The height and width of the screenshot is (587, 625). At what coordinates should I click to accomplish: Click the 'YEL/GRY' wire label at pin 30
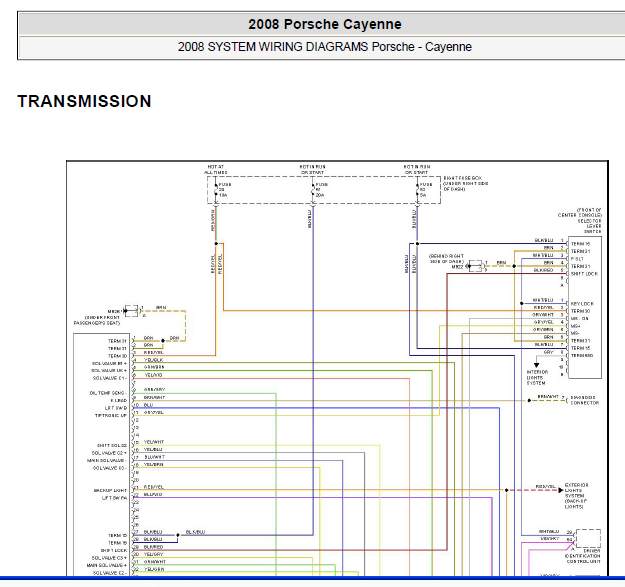(153, 554)
